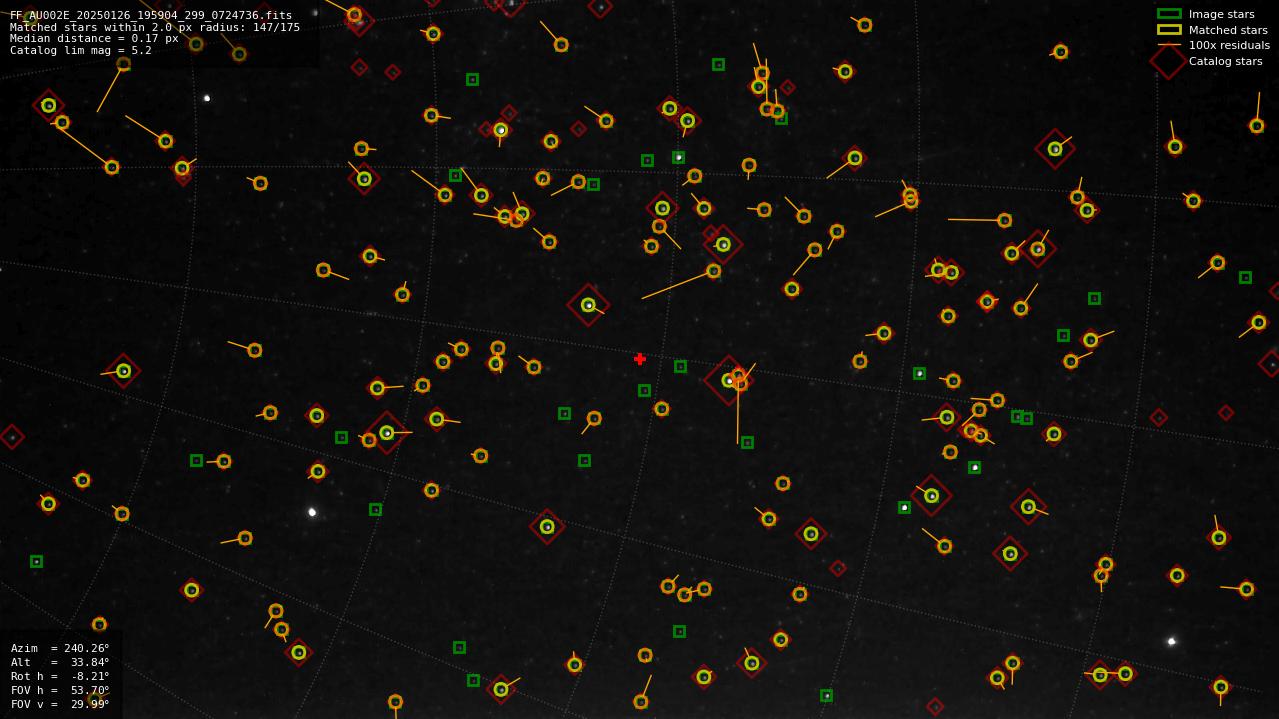This screenshot has height=719, width=1279.
Task: Click the orange 100x residuals legend line
Action: [x=1169, y=45]
